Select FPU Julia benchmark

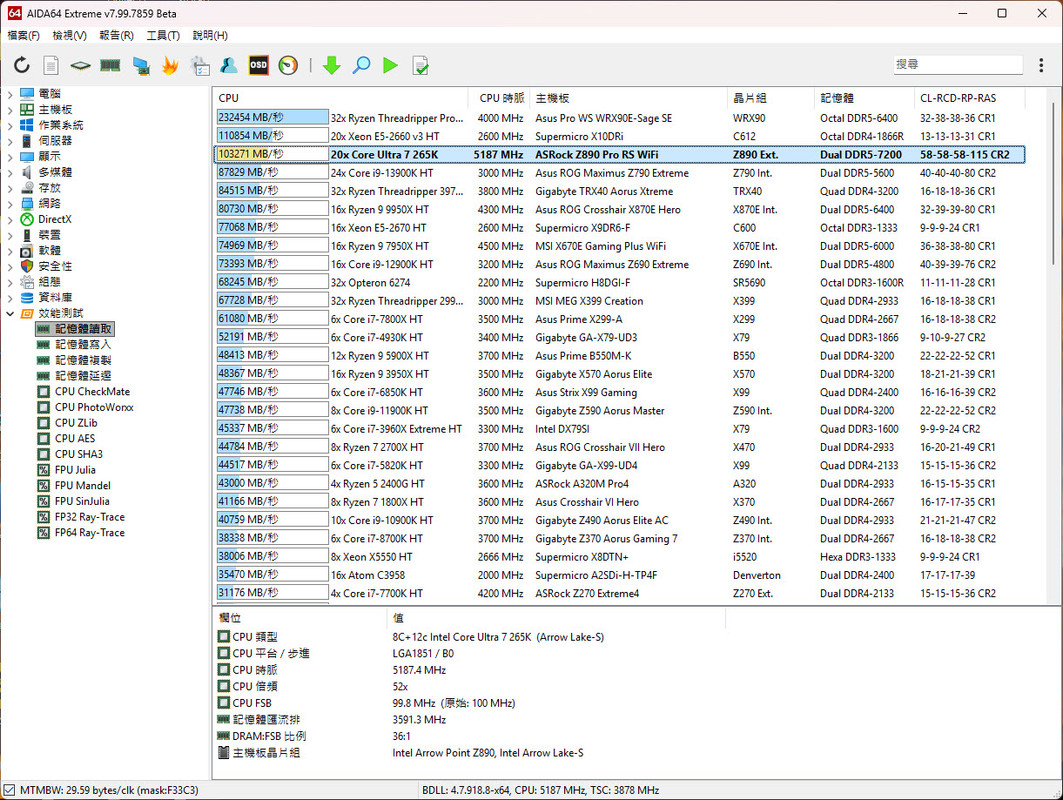click(x=66, y=469)
